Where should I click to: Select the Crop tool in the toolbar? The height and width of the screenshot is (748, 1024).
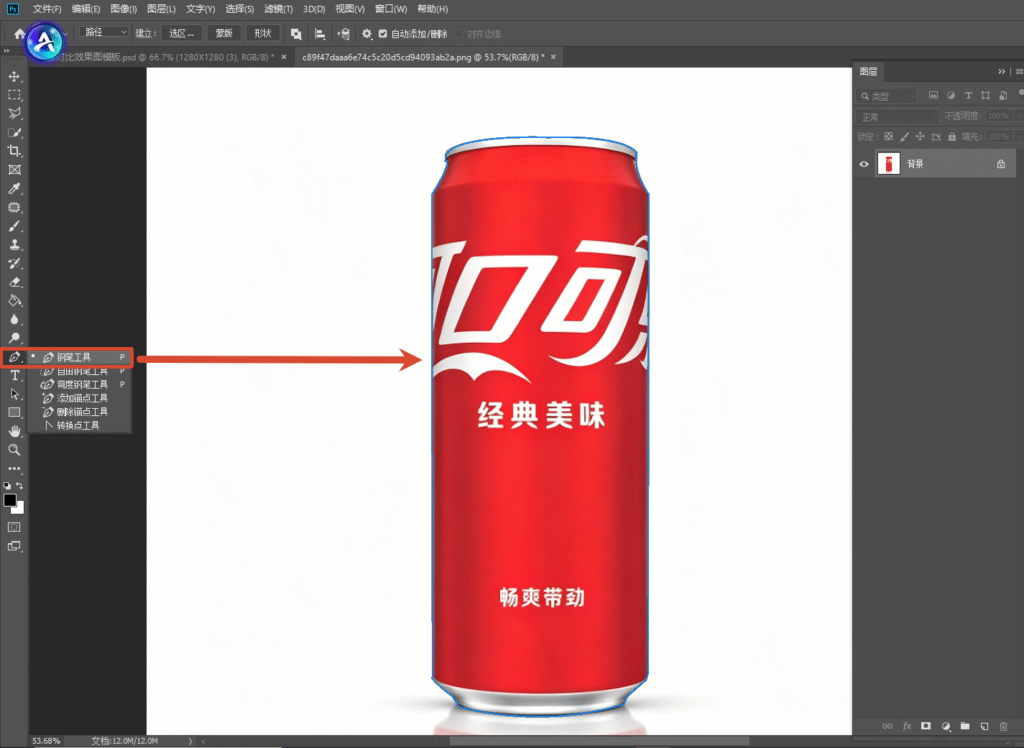click(14, 151)
